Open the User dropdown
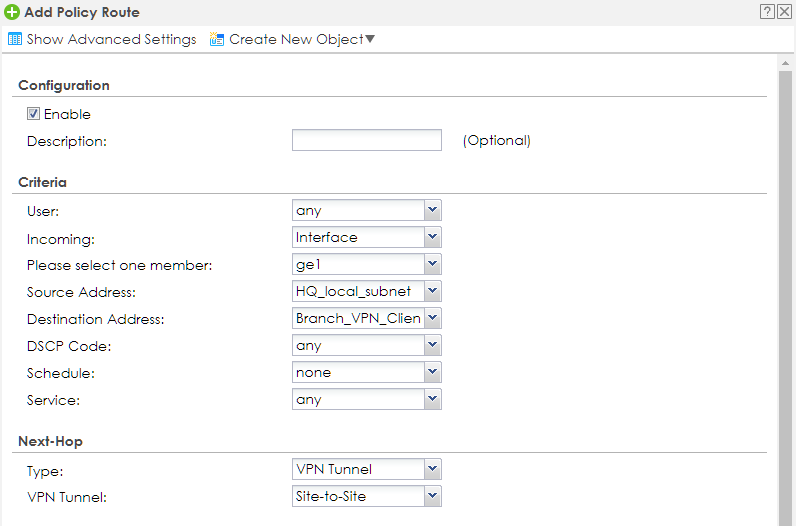 coord(432,211)
